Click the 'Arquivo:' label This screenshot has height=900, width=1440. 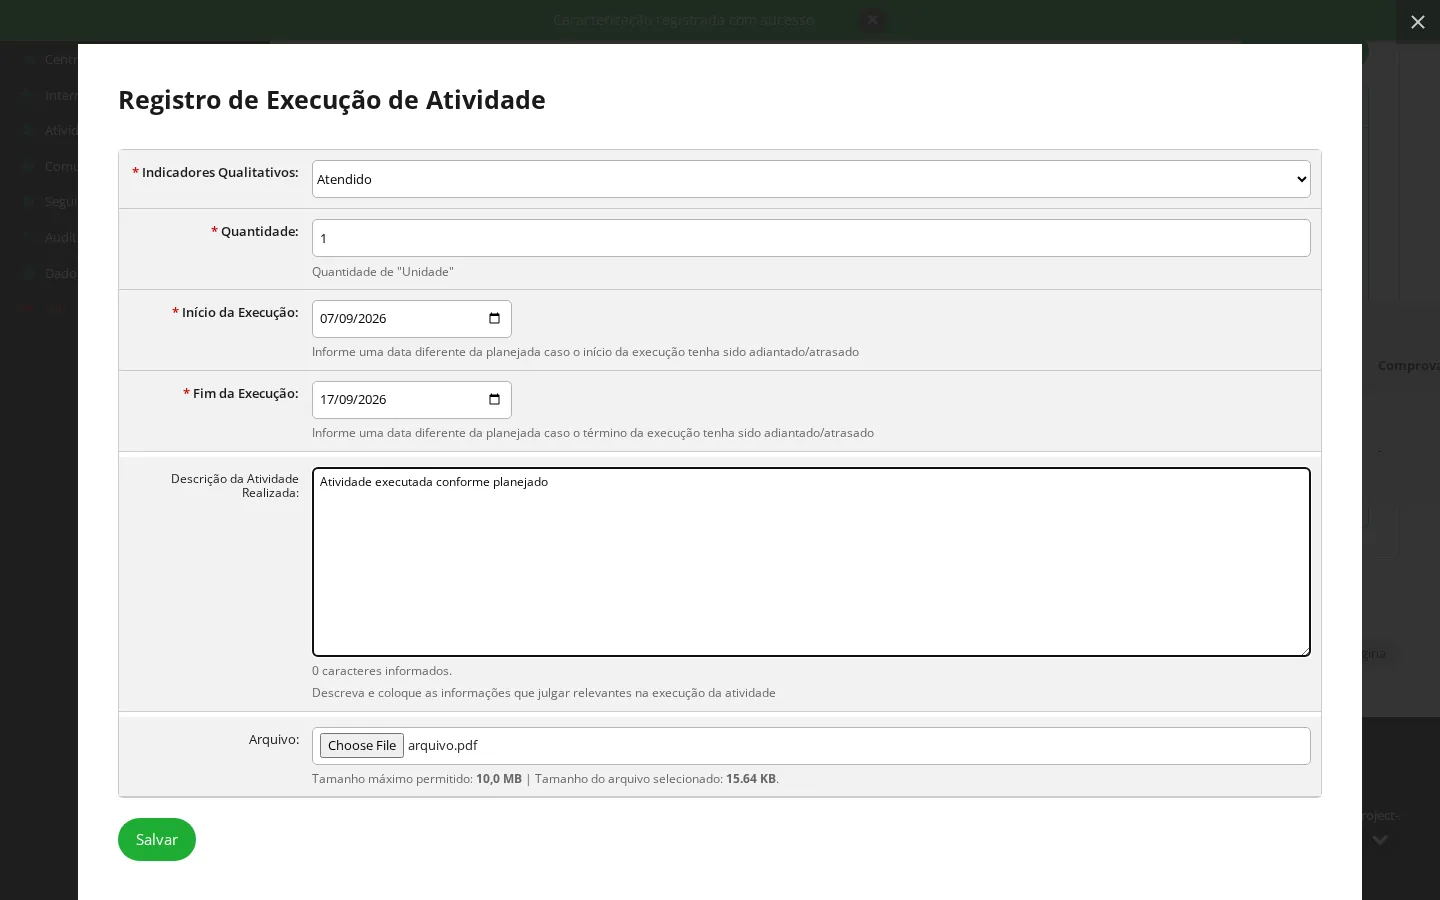click(274, 740)
